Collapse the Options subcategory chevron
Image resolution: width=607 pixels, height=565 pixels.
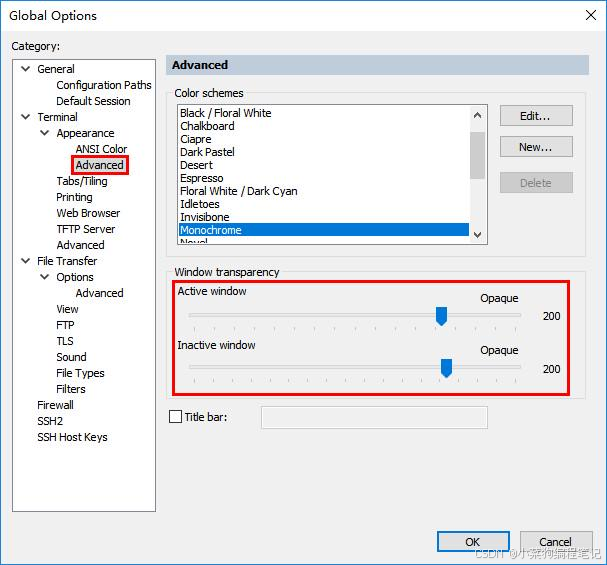click(x=45, y=277)
